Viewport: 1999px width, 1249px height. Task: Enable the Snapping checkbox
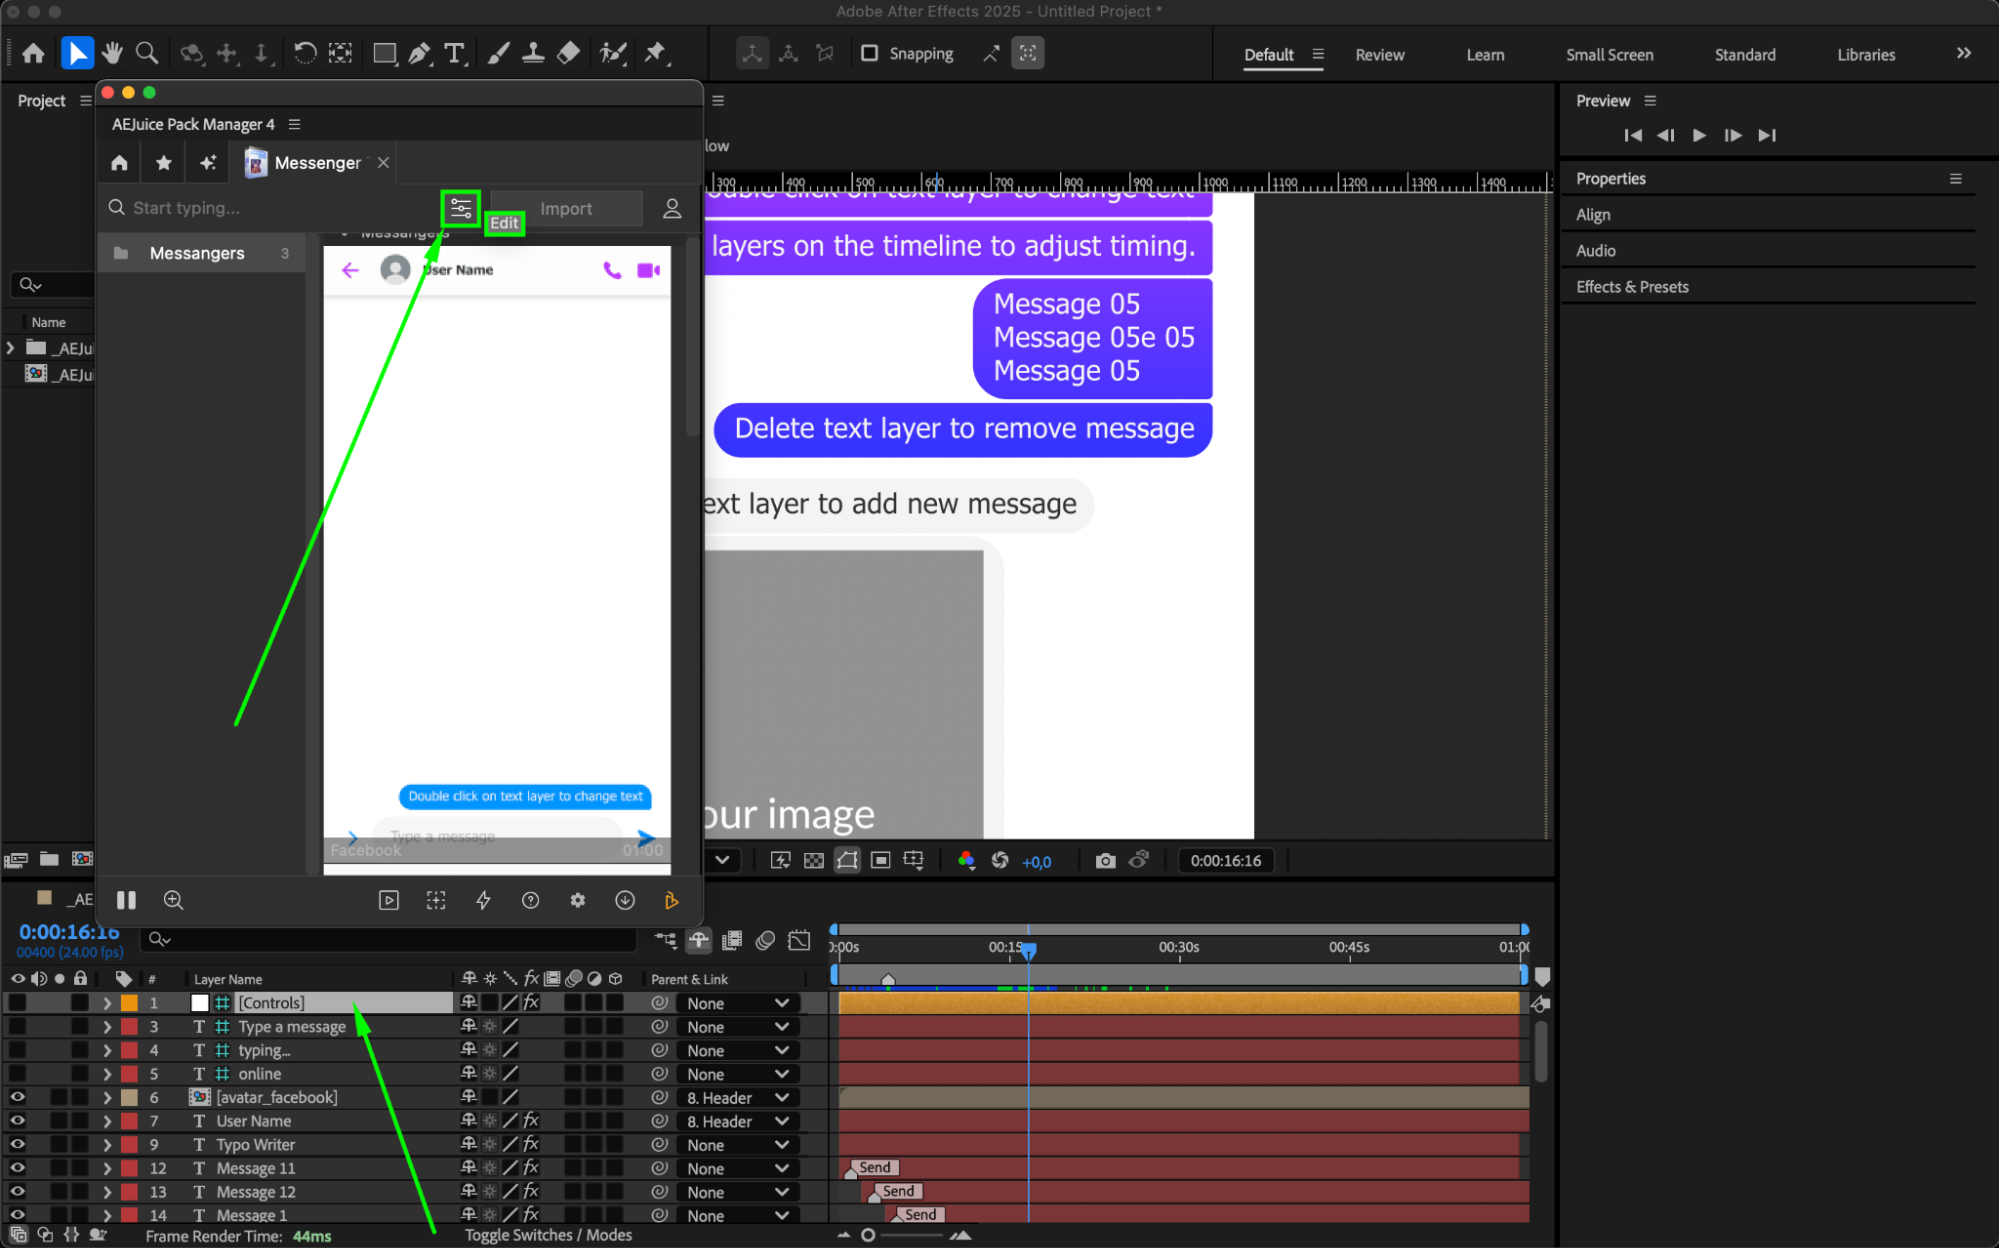coord(870,54)
